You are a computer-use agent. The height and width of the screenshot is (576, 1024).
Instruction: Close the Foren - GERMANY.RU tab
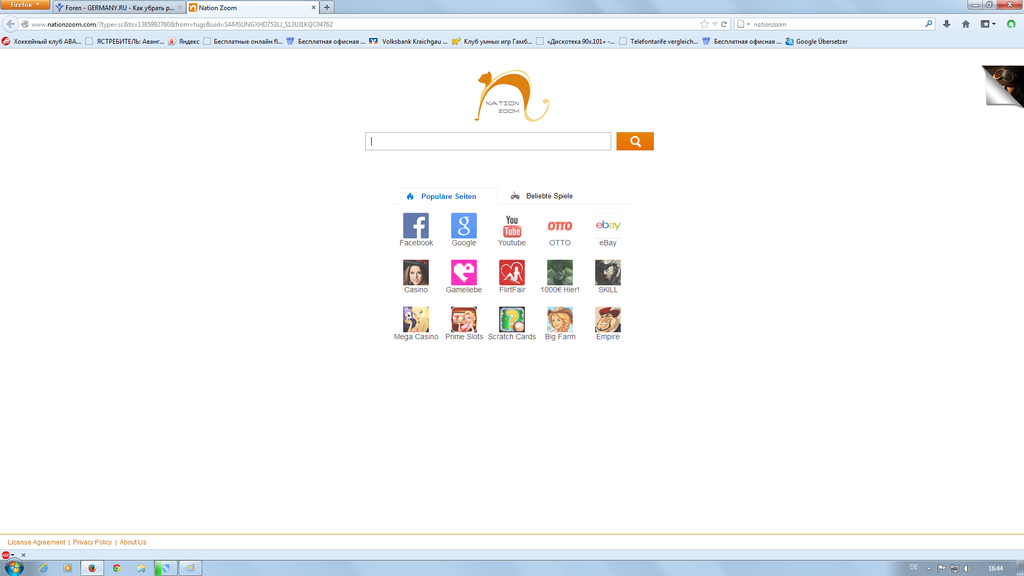point(180,8)
